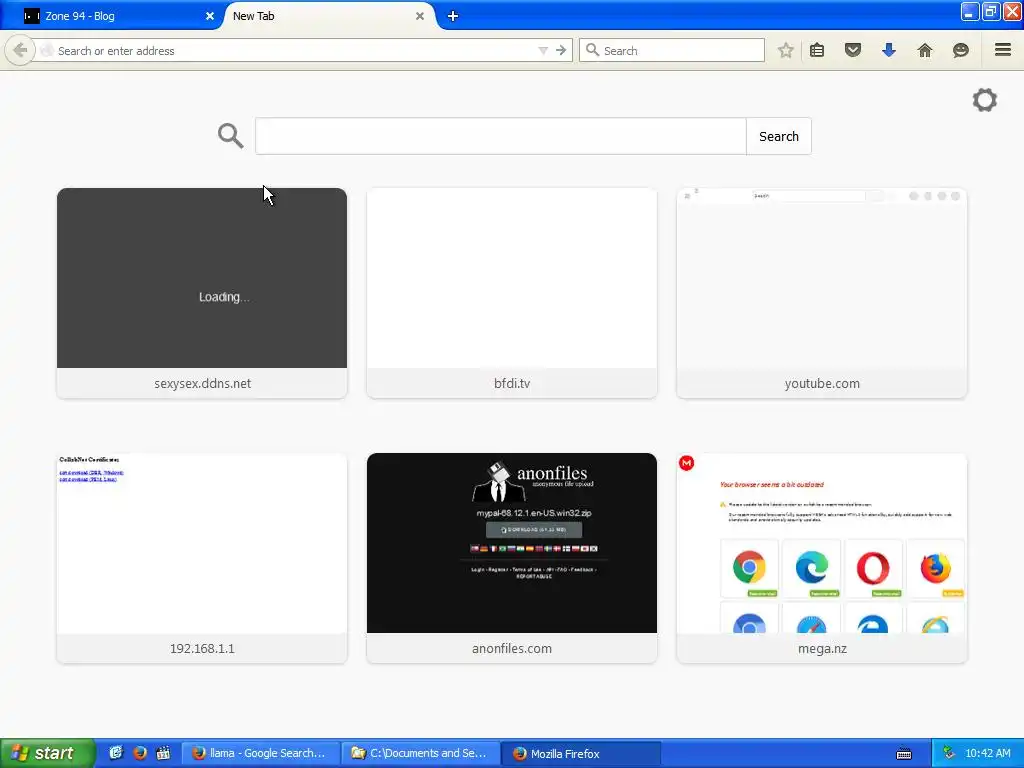Open a new tab with plus button
This screenshot has height=768, width=1024.
click(x=453, y=16)
